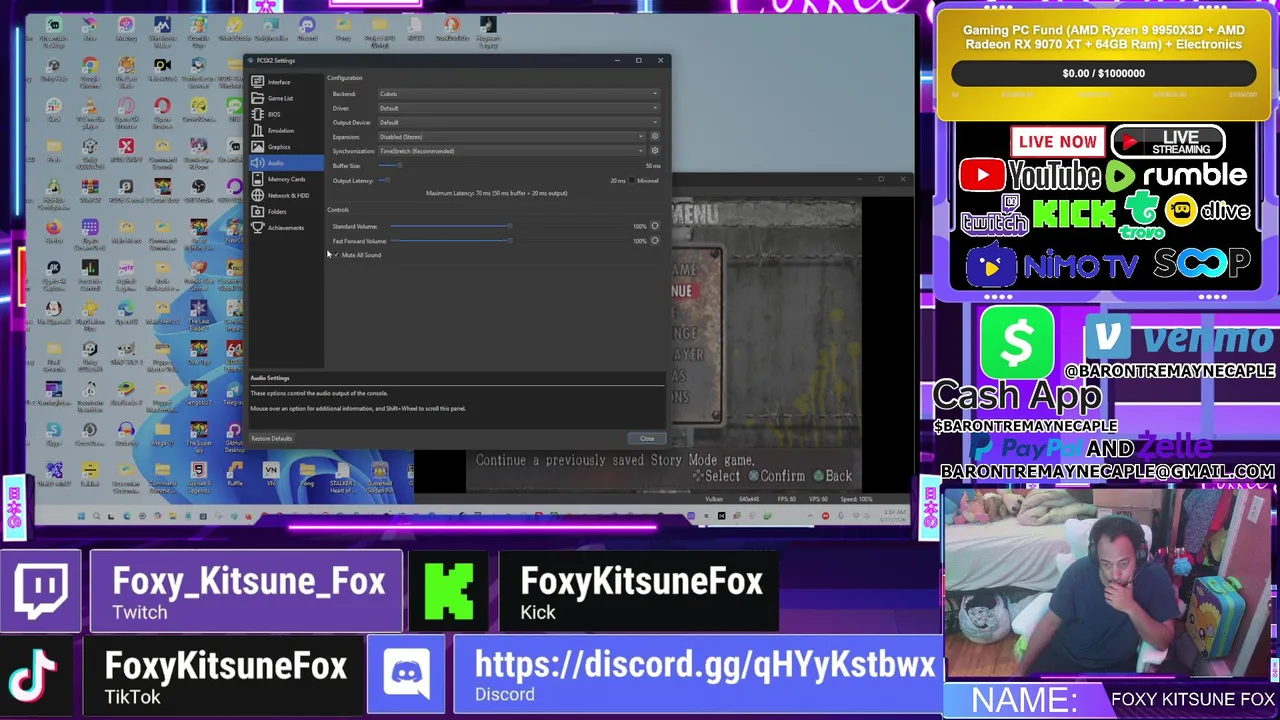Image resolution: width=1280 pixels, height=720 pixels.
Task: Select the Streamlabs Desktop shortcut icon
Action: pyautogui.click(x=53, y=30)
